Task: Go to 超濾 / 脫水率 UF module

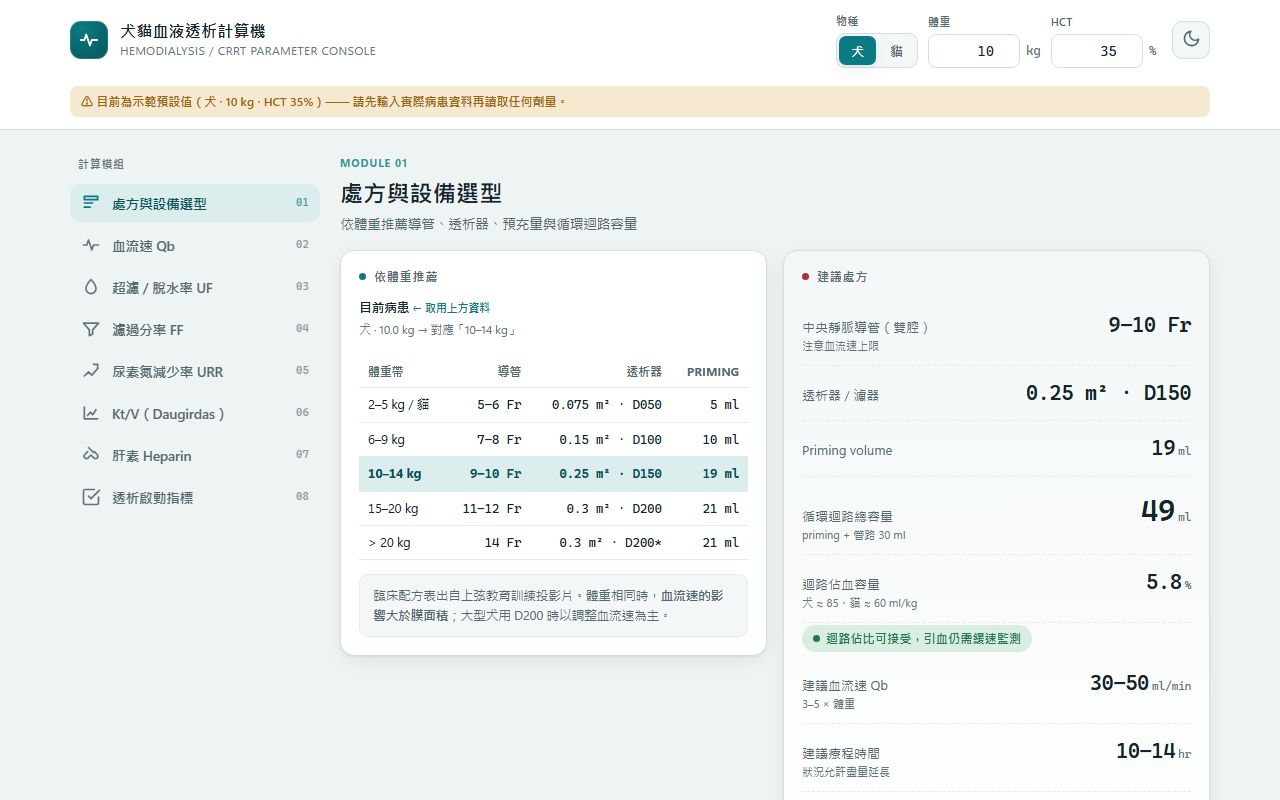Action: click(x=195, y=287)
